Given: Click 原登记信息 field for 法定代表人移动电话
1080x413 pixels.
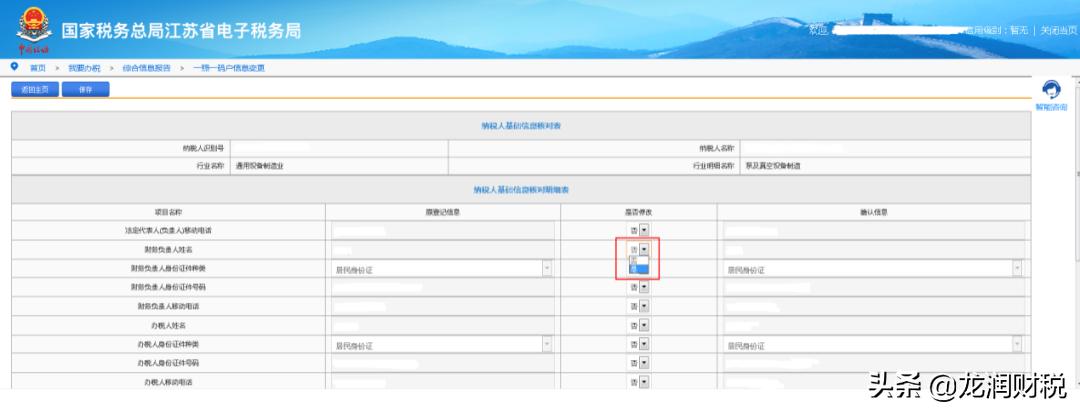Looking at the screenshot, I should (x=442, y=231).
